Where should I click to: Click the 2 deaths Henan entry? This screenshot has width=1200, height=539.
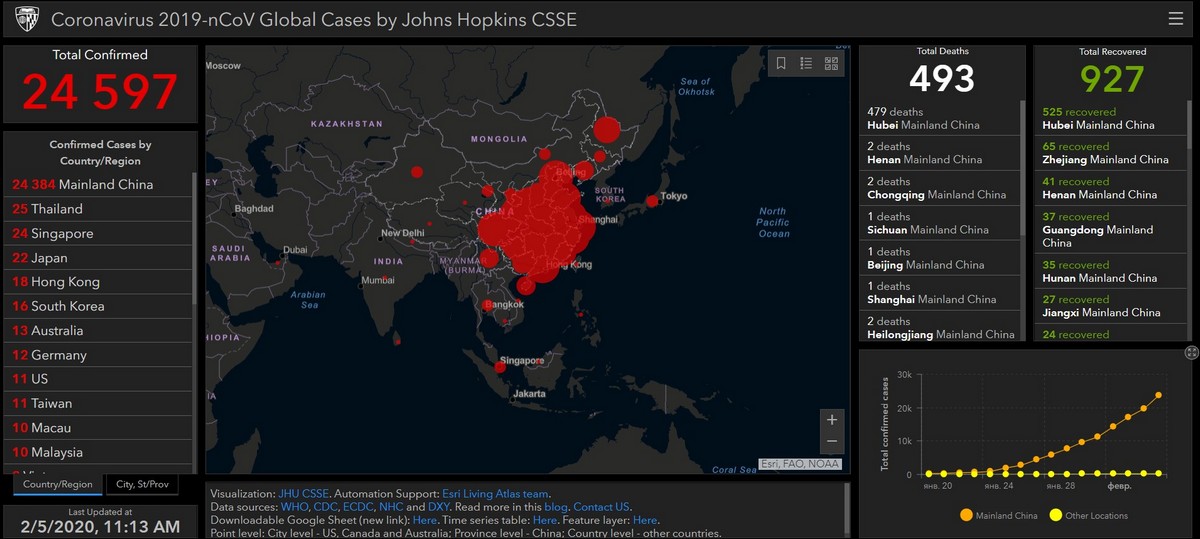point(939,153)
